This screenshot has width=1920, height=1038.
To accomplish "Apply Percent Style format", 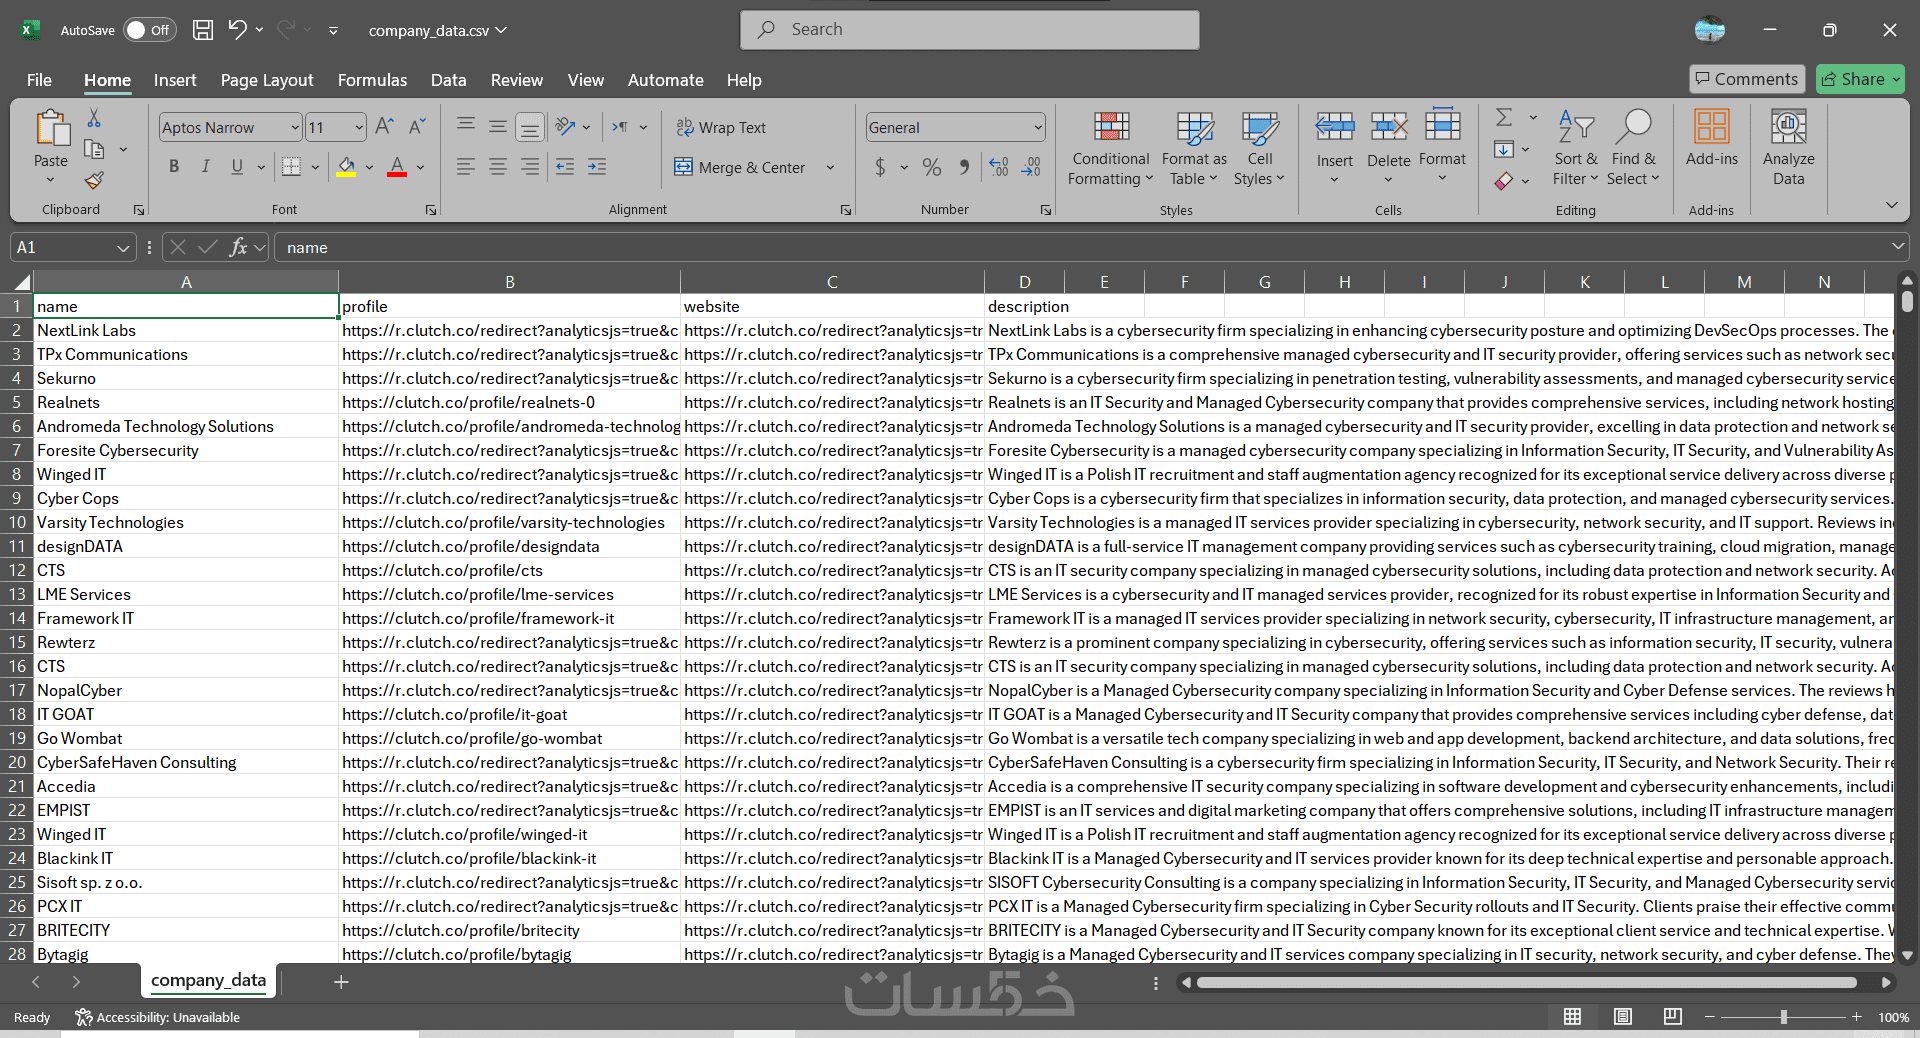I will pos(932,167).
